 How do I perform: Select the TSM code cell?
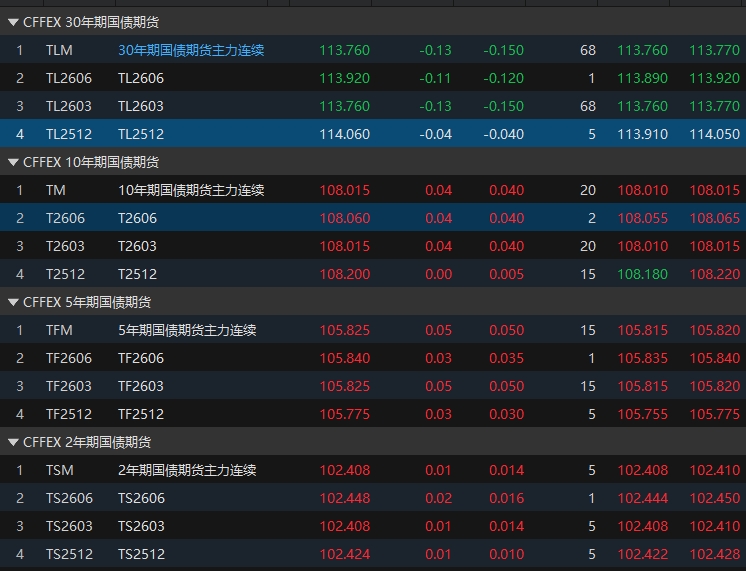point(60,470)
